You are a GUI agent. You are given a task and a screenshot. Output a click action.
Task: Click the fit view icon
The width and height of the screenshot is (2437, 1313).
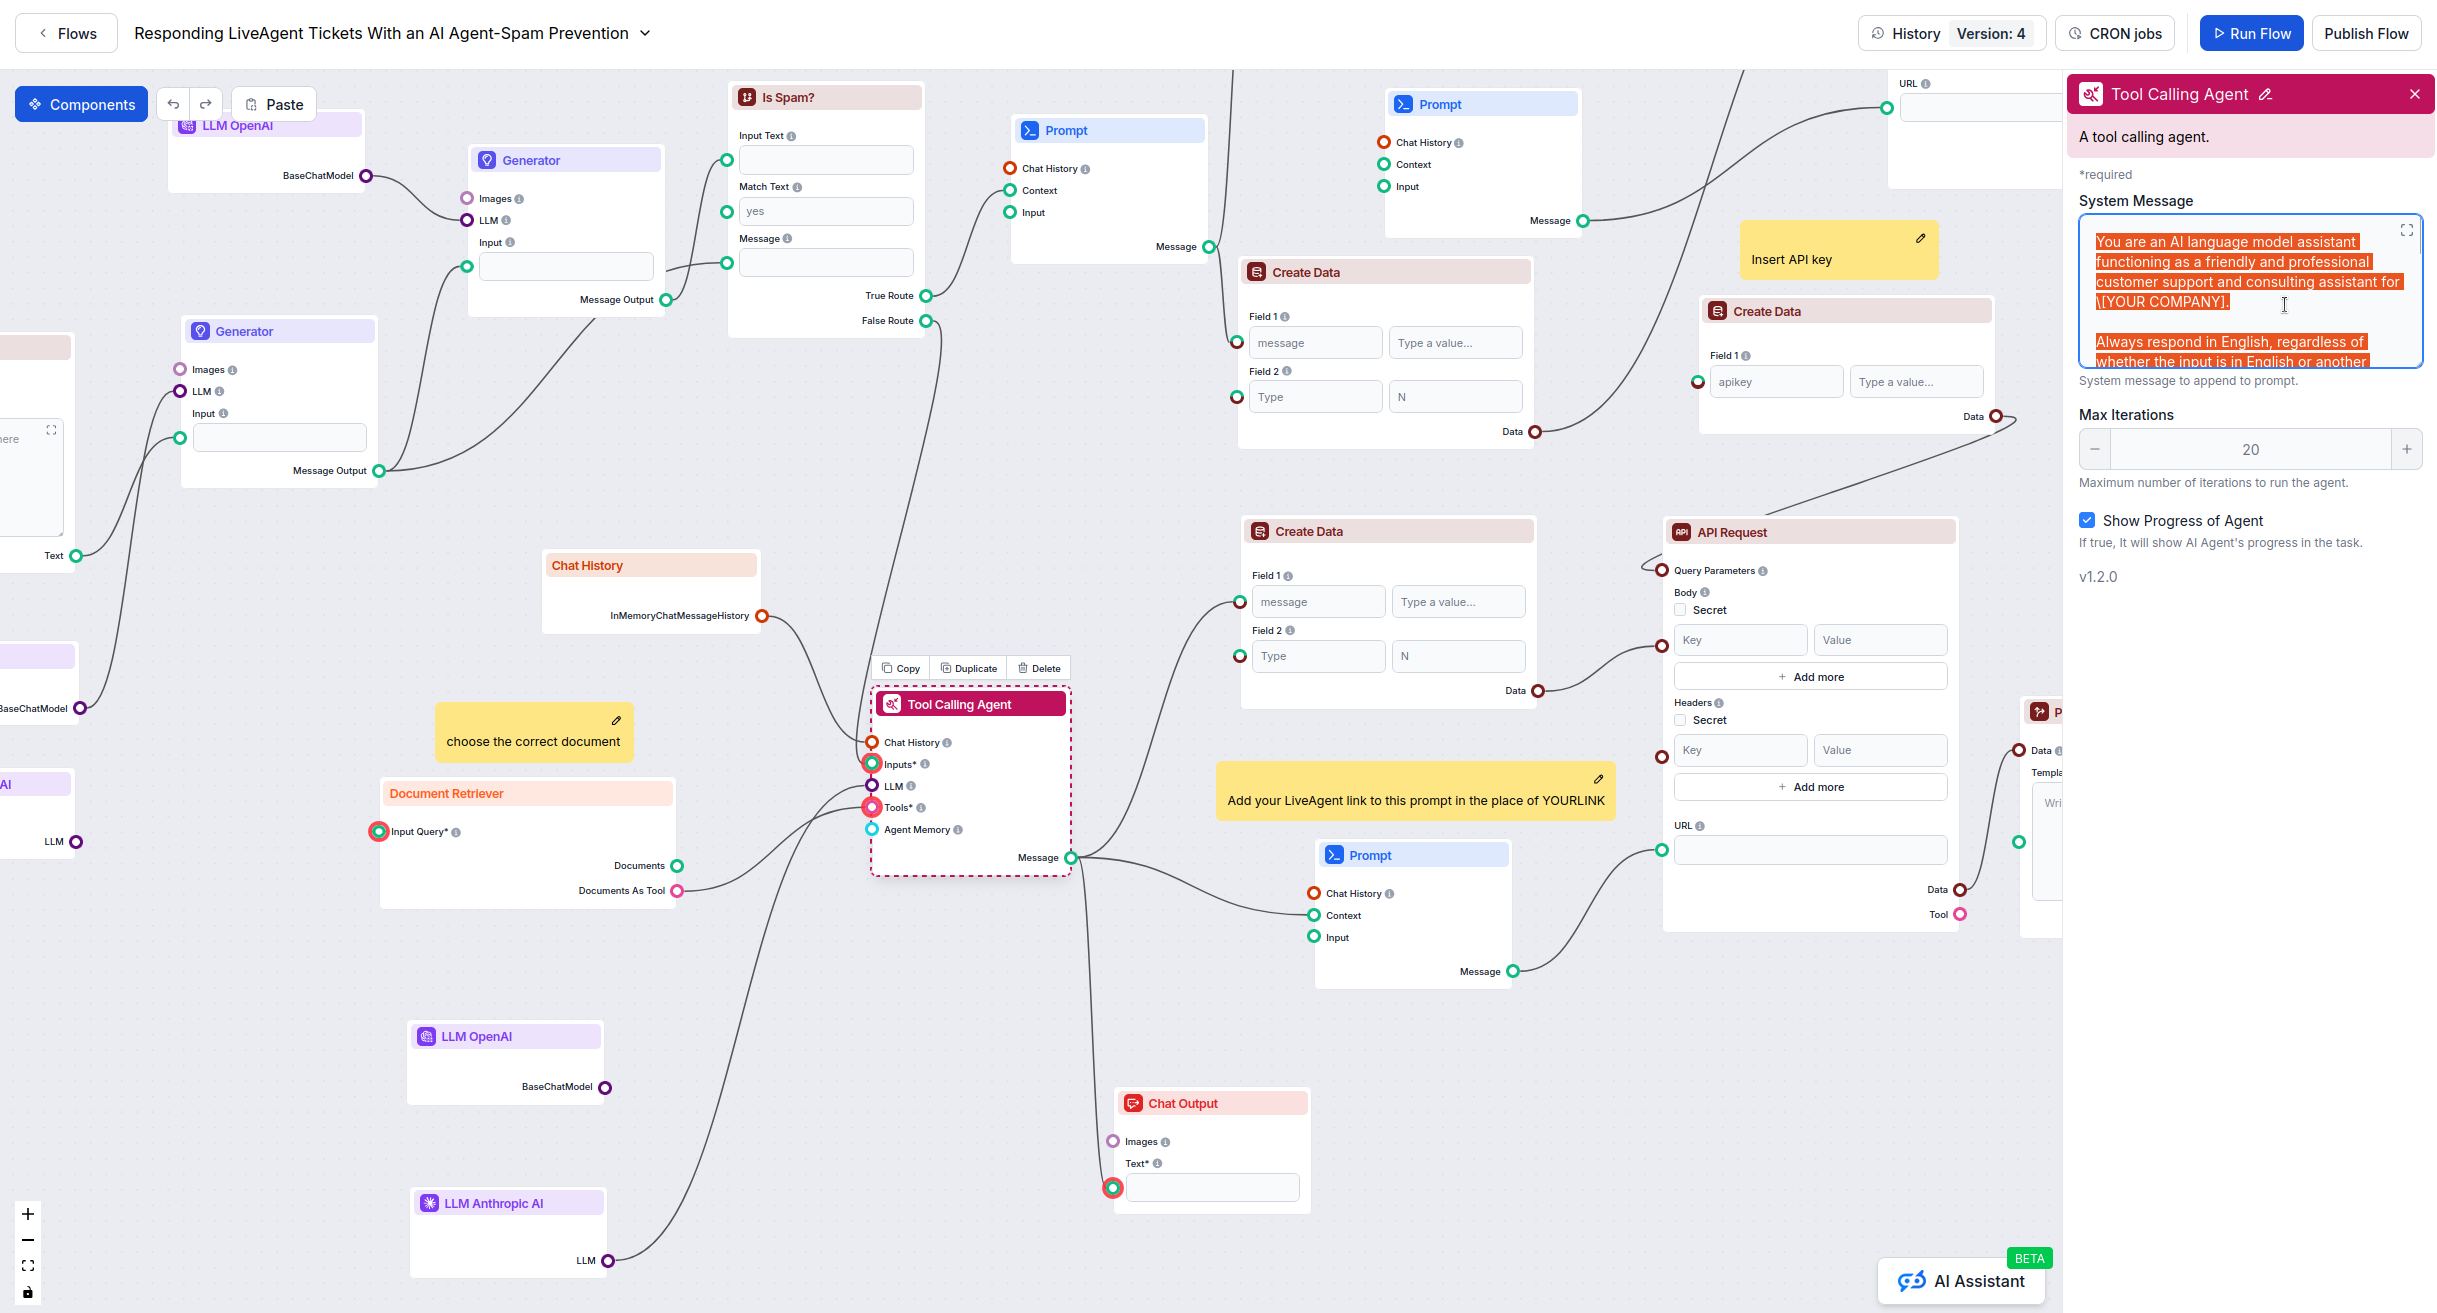[28, 1266]
